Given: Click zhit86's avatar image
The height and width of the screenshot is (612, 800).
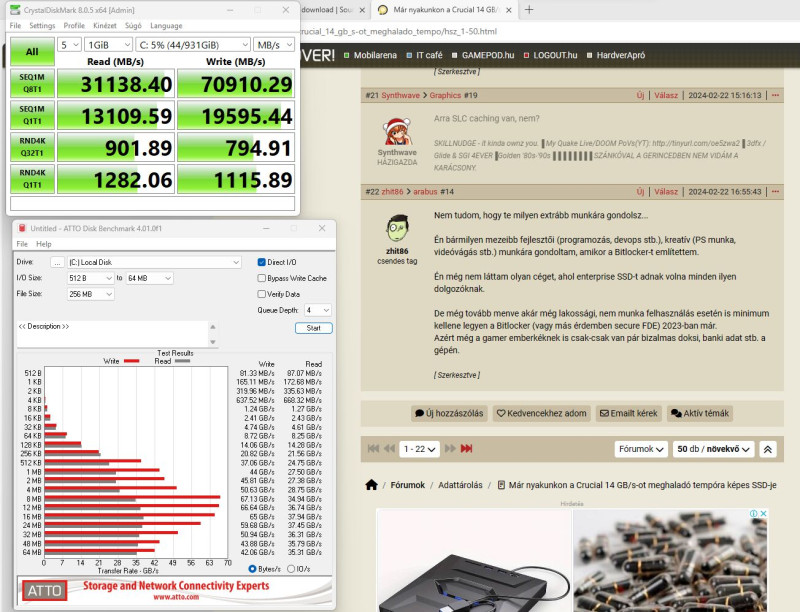Looking at the screenshot, I should [397, 228].
